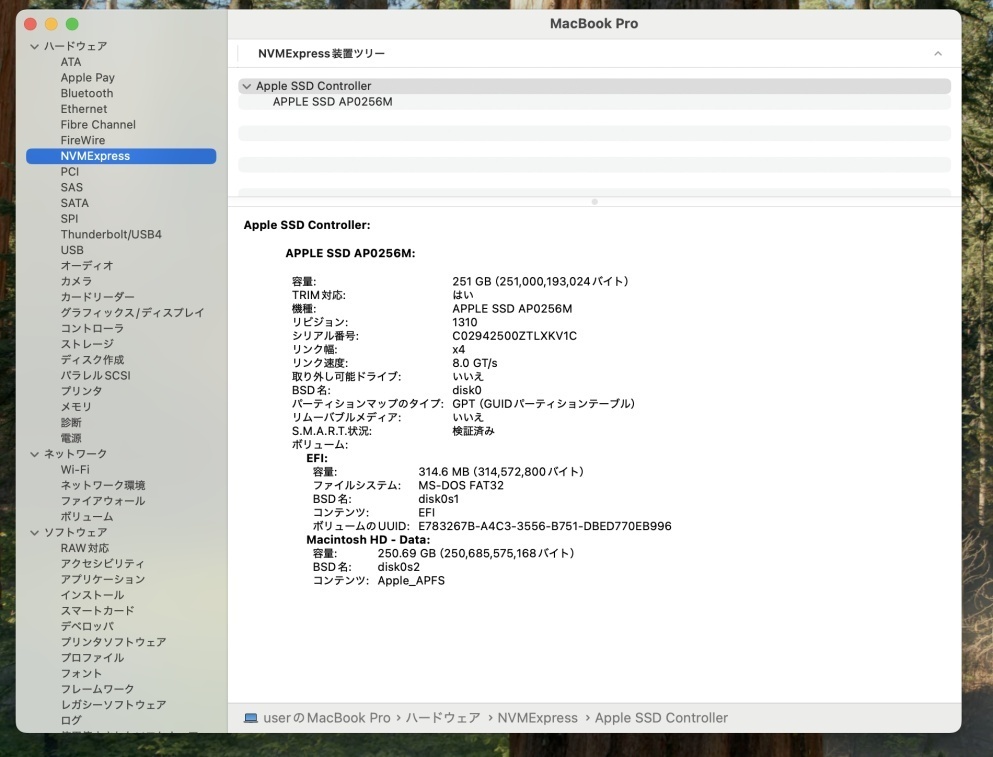The image size is (993, 757).
Task: Select Ethernet in the sidebar
Action: (84, 109)
